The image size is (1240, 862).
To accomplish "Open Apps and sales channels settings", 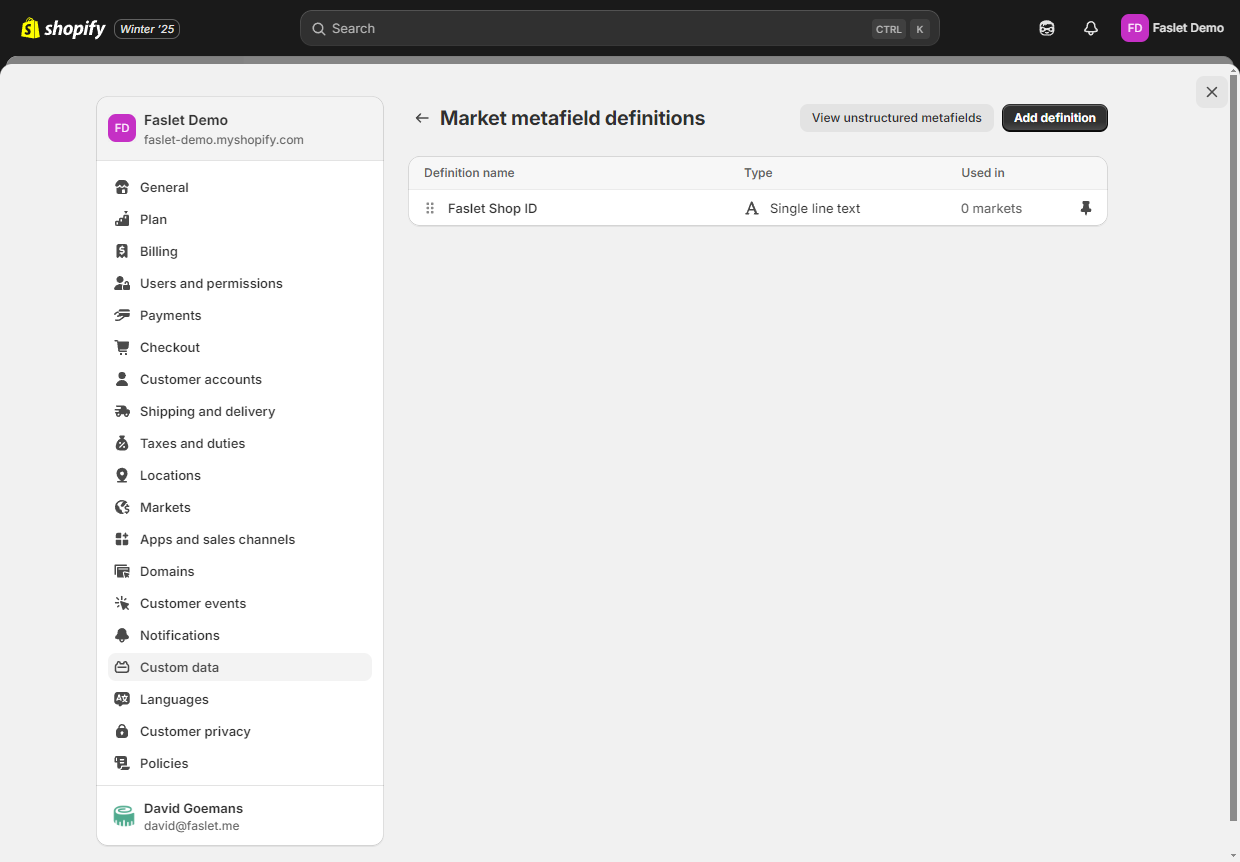I will (x=240, y=539).
